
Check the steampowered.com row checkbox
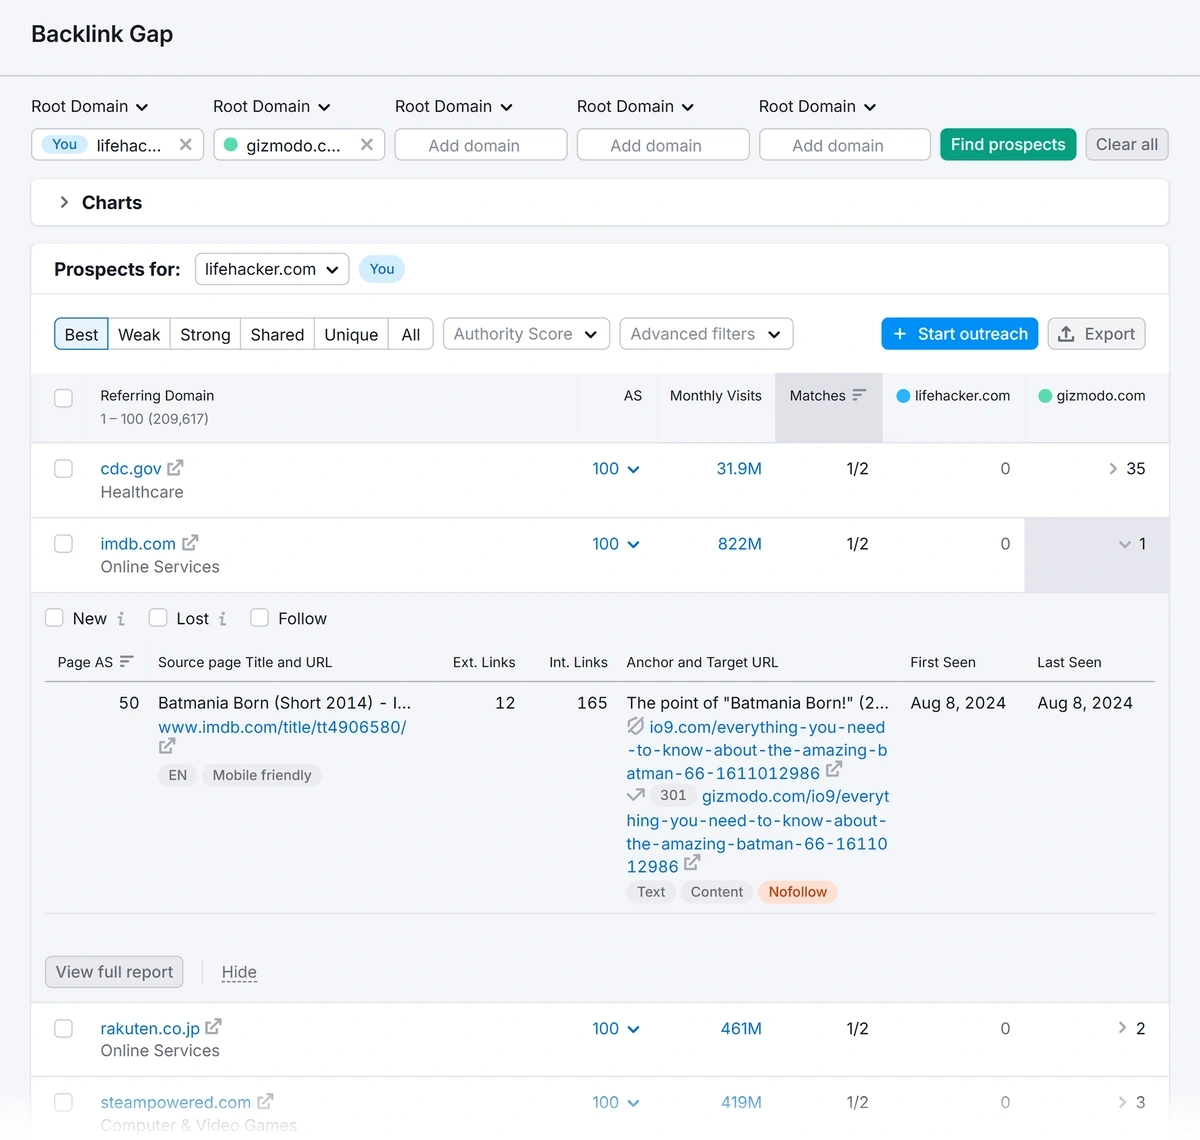coord(64,1102)
